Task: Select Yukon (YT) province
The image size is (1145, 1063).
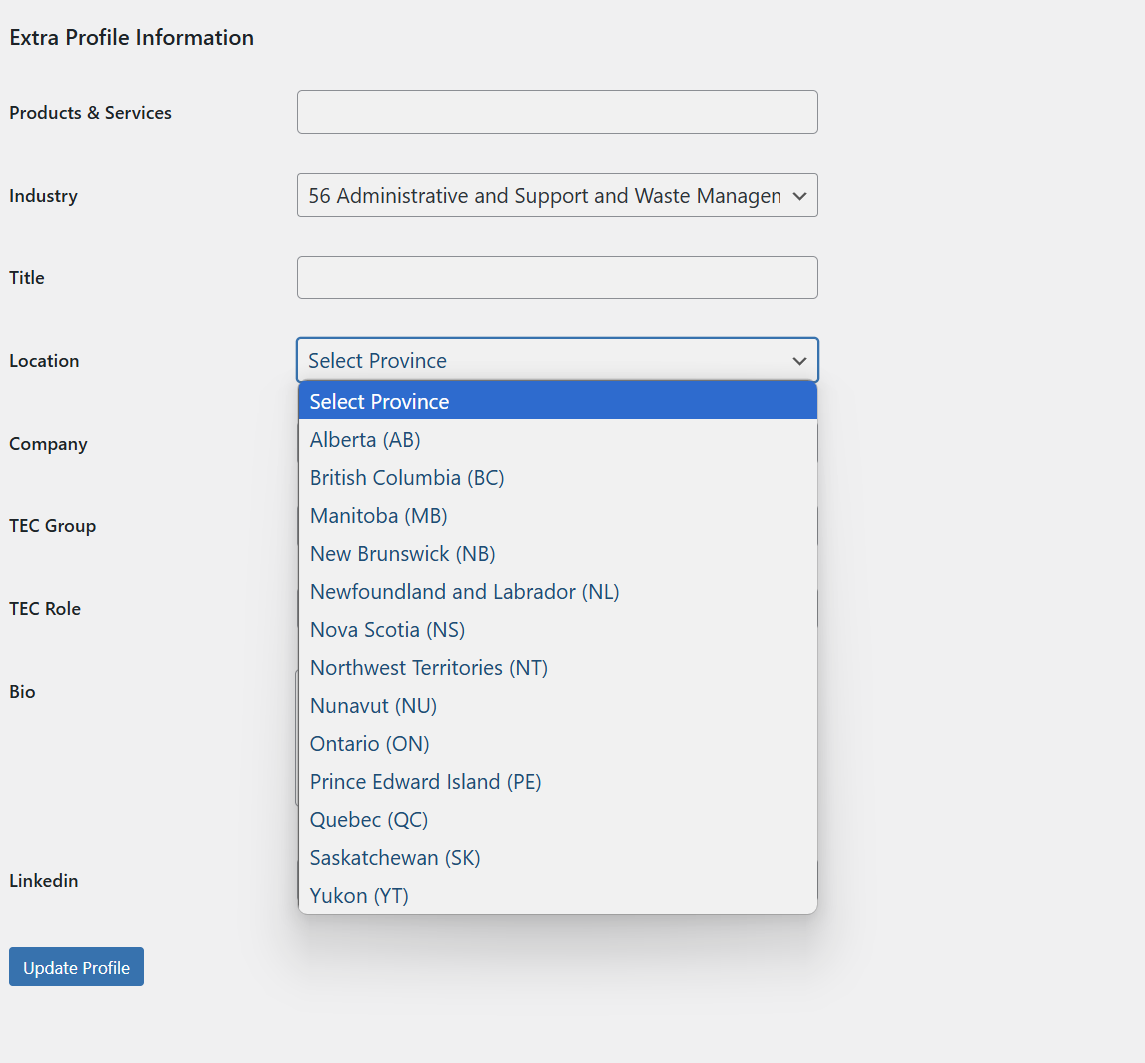Action: tap(359, 896)
